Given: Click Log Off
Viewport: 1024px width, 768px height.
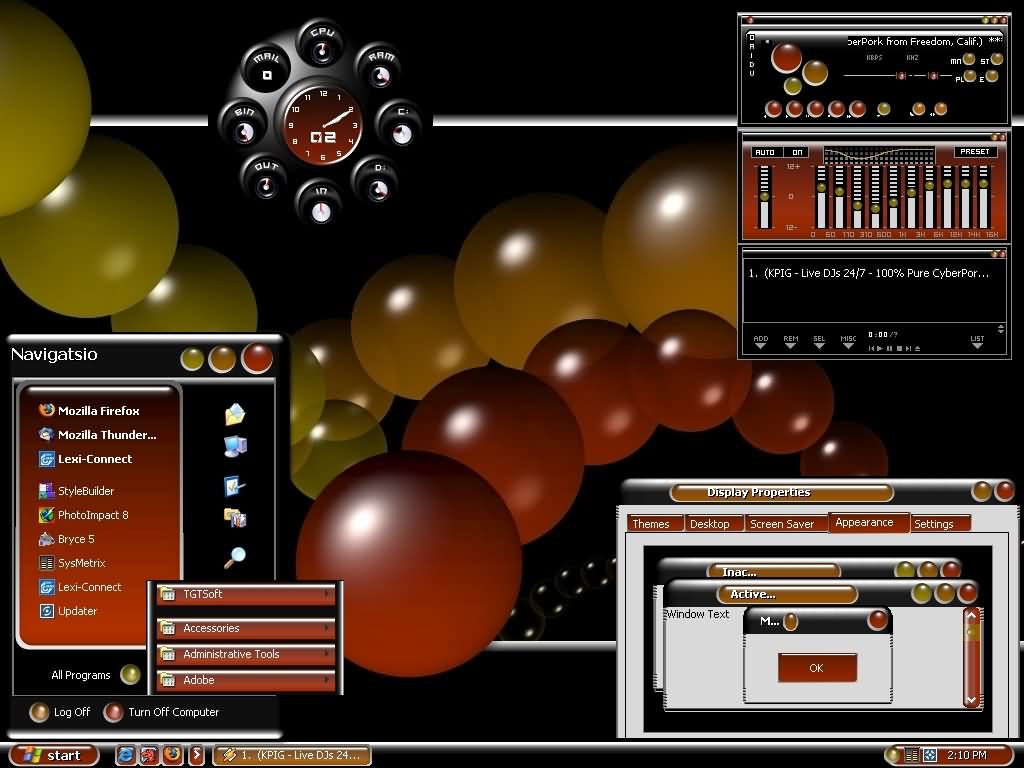Looking at the screenshot, I should 60,712.
